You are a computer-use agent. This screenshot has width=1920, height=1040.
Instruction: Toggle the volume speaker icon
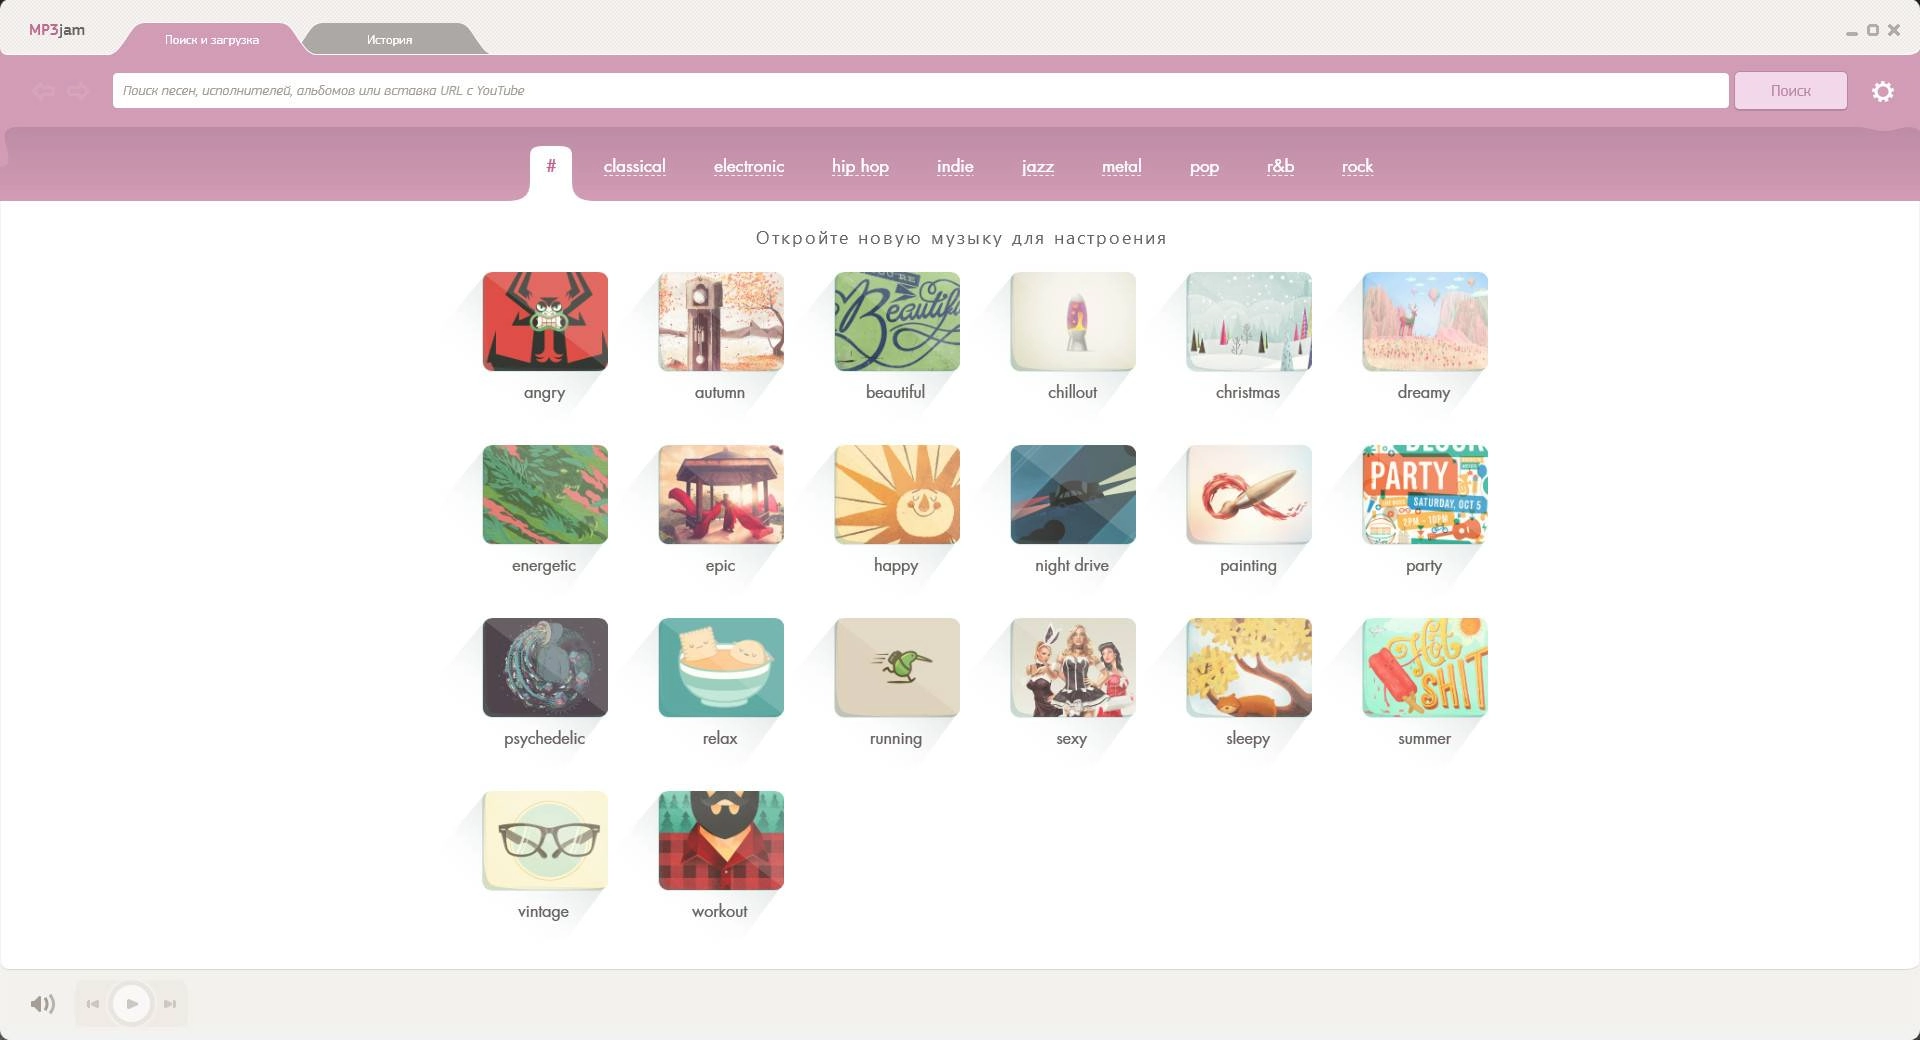click(x=42, y=1004)
